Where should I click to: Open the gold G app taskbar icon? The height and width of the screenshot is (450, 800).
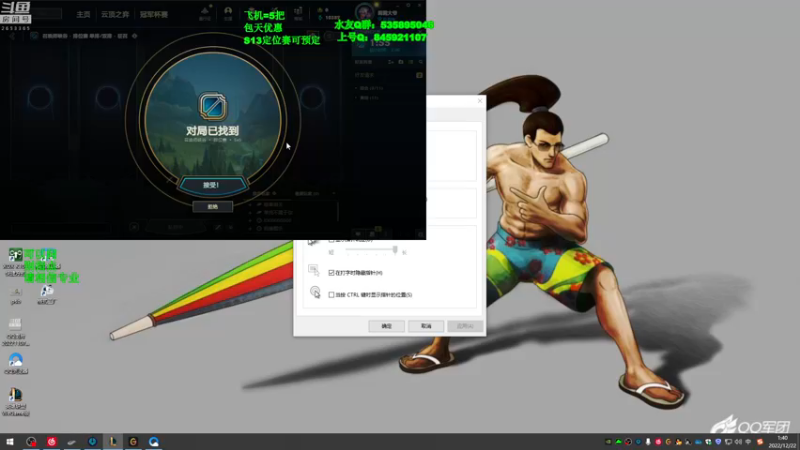[133, 441]
